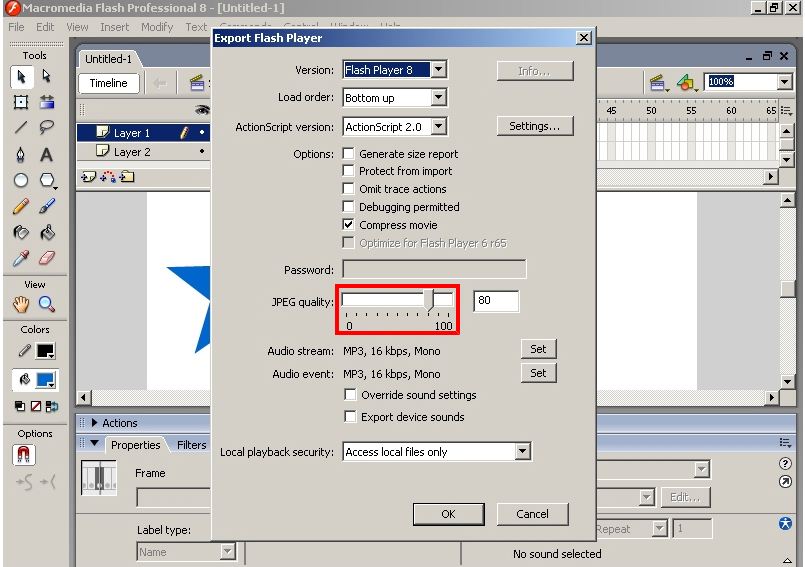The image size is (805, 567).
Task: Click Cancel in Export dialog
Action: point(532,514)
